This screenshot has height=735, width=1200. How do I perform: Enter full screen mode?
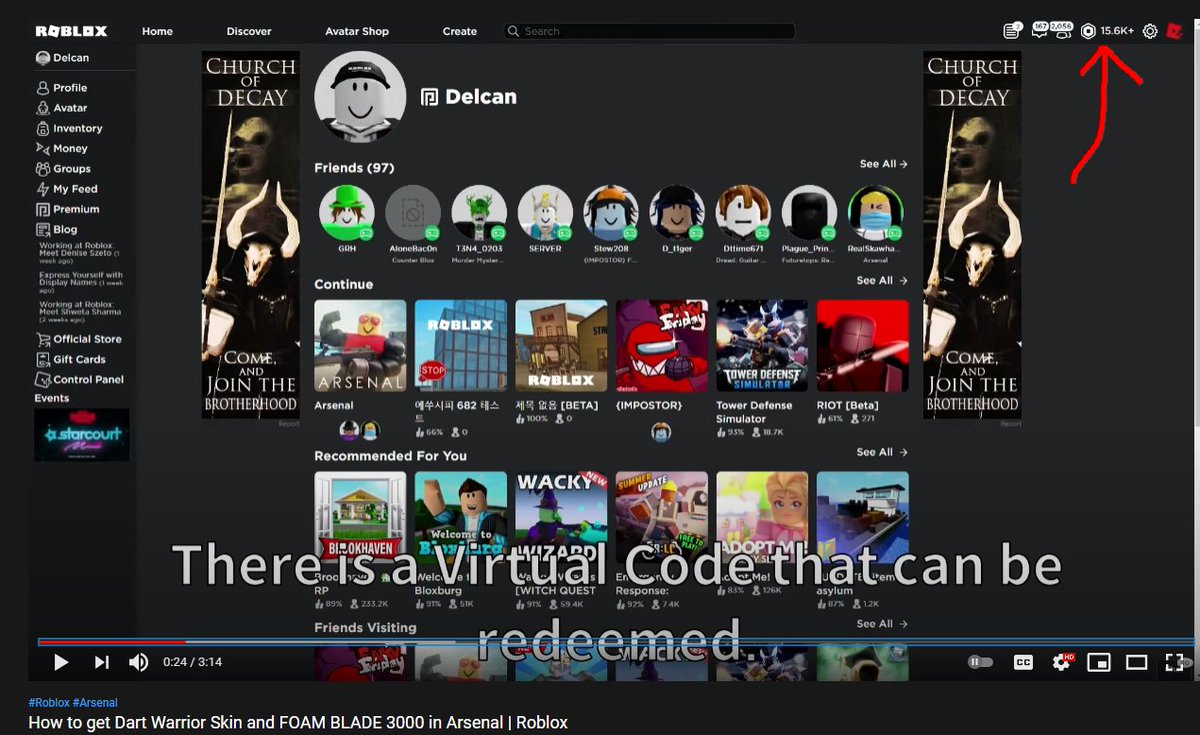[1174, 662]
